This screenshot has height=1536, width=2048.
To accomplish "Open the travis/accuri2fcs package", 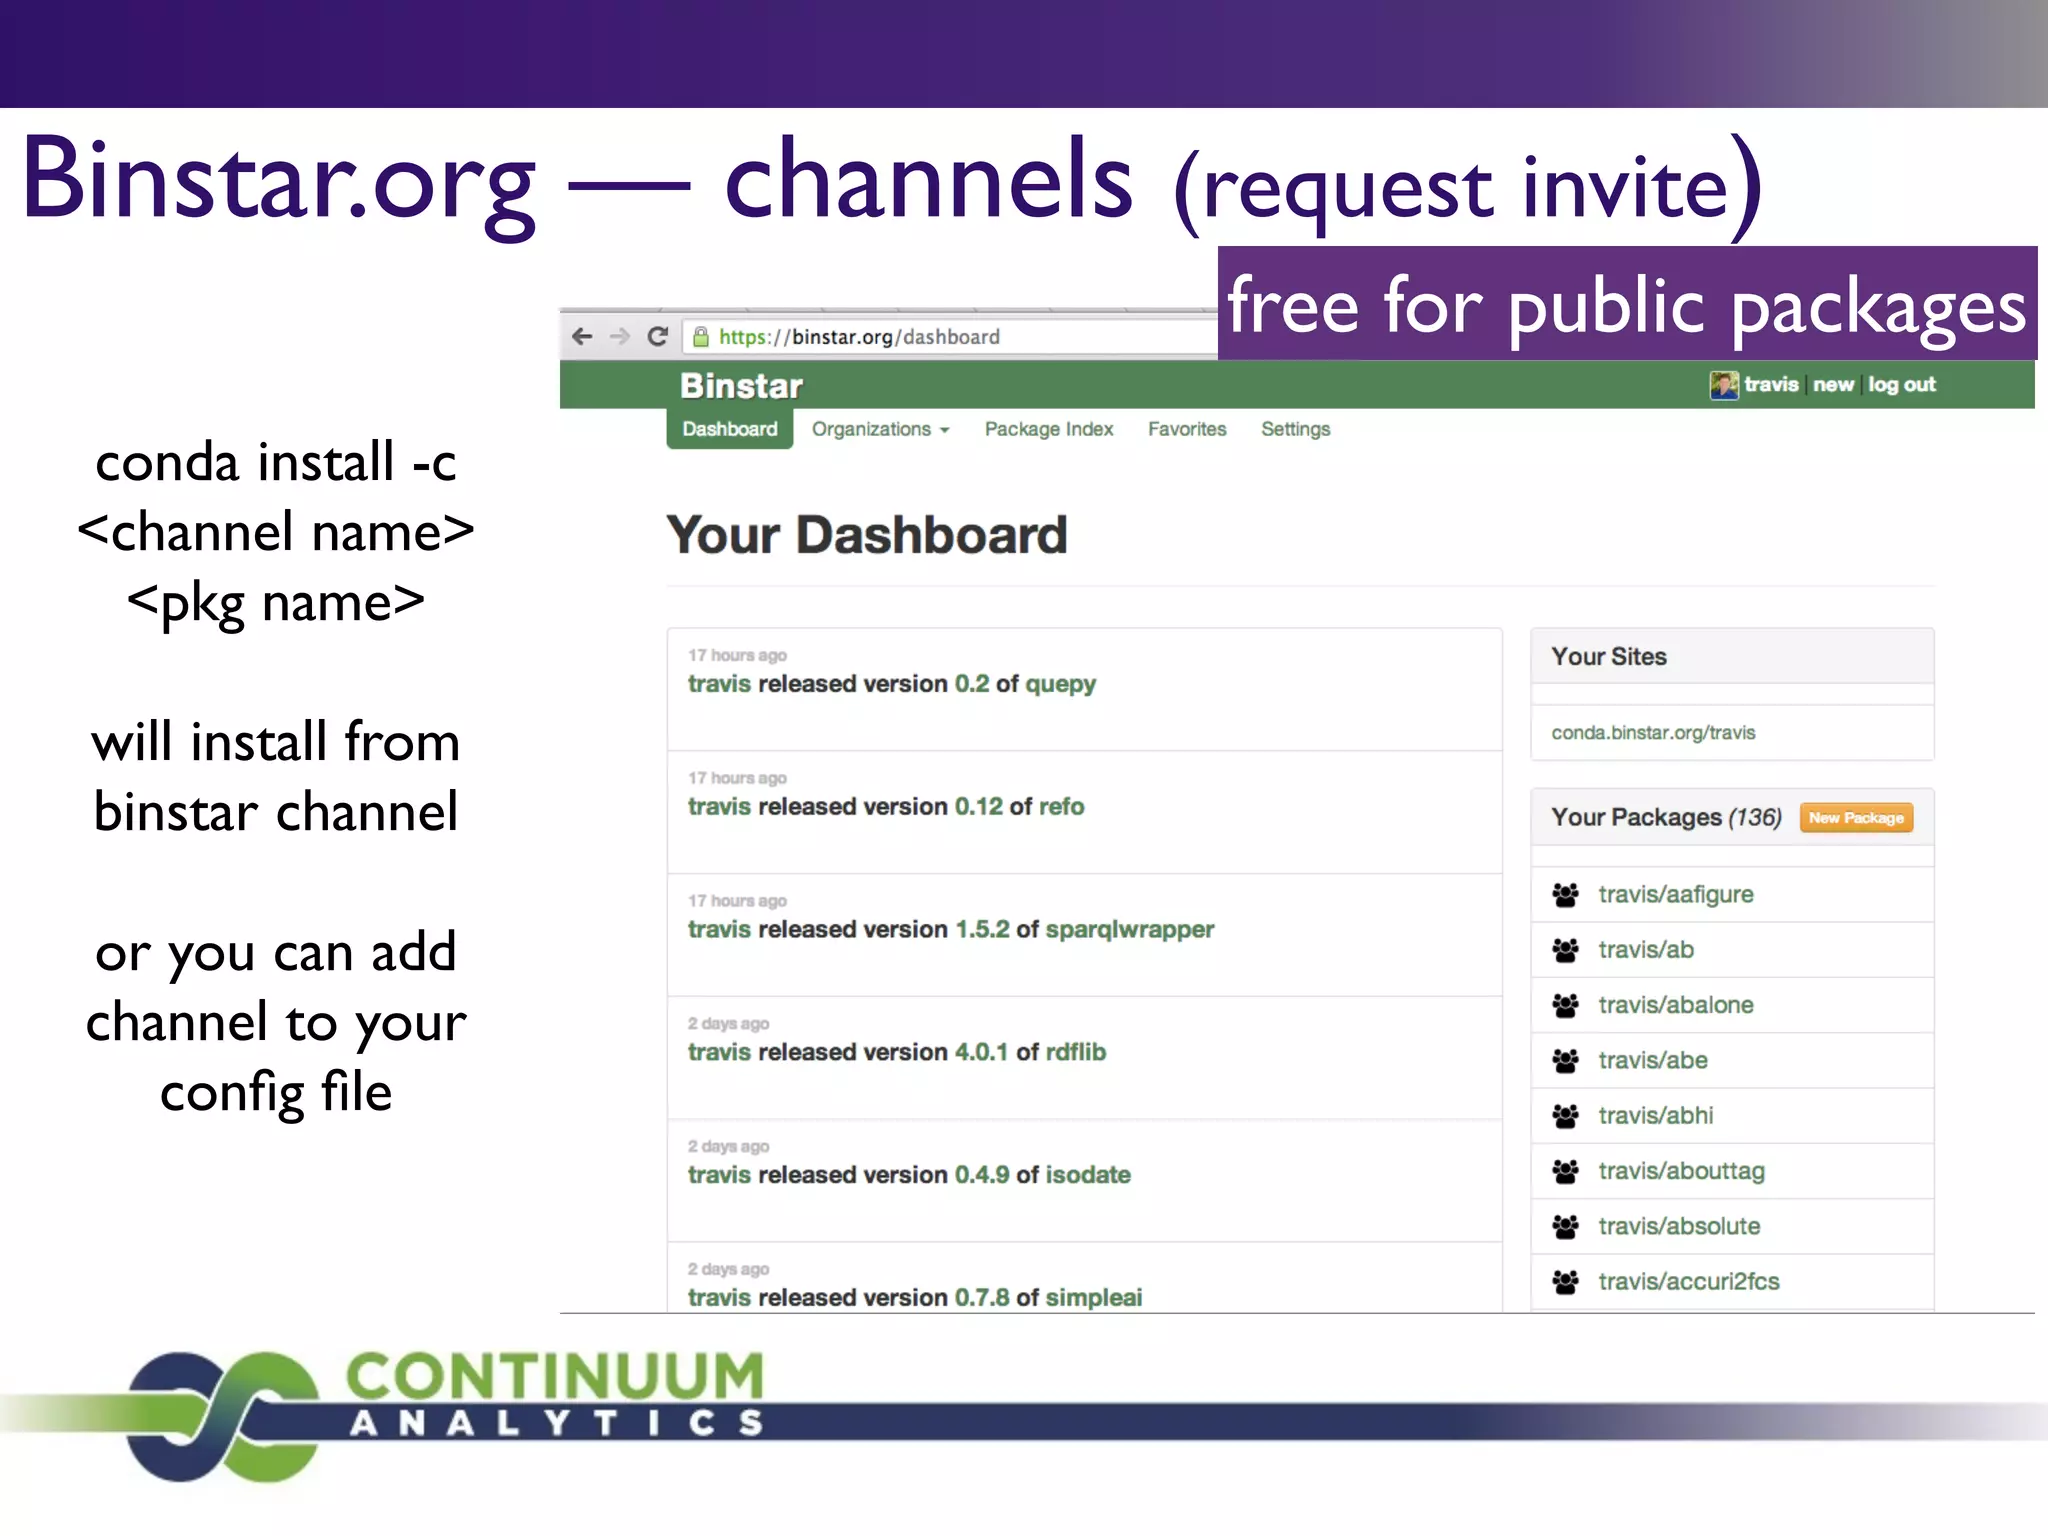I will pyautogui.click(x=1688, y=1282).
